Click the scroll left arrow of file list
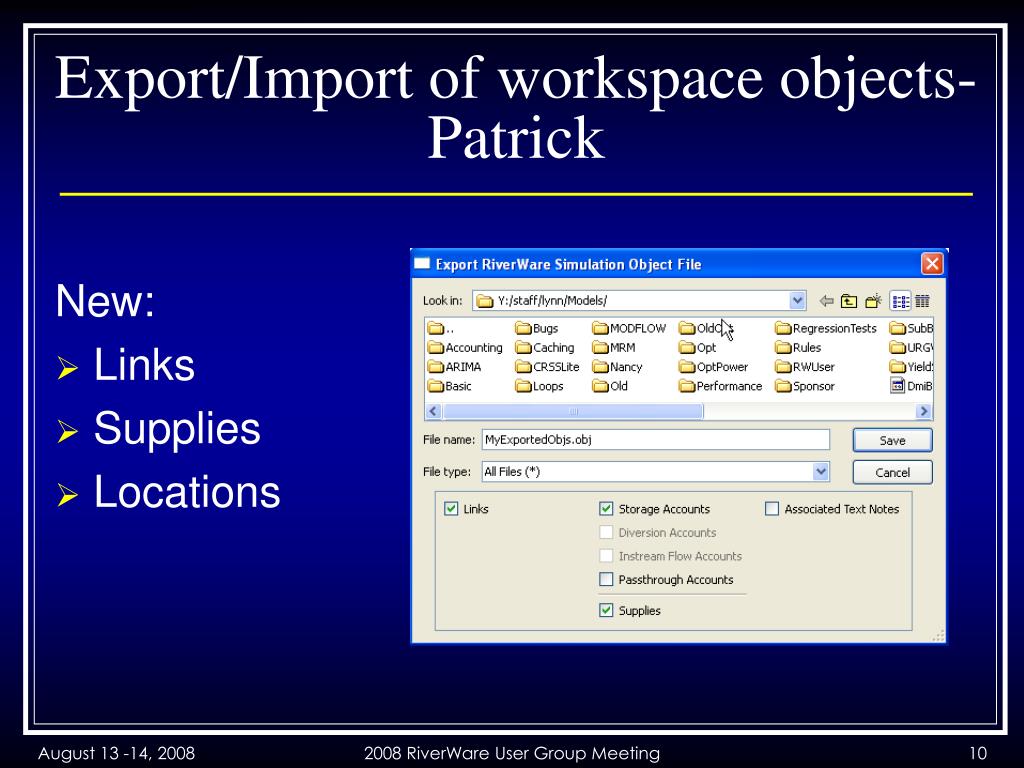The width and height of the screenshot is (1024, 768). coord(434,411)
